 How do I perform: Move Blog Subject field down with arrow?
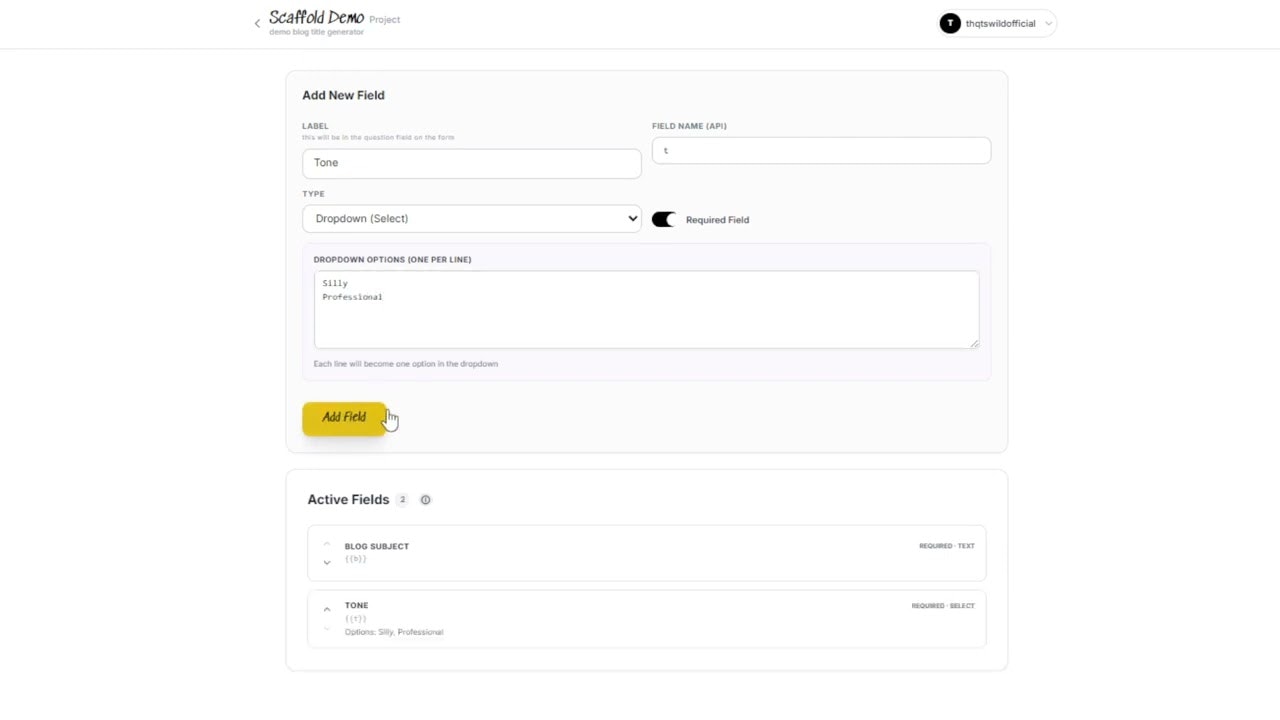327,563
